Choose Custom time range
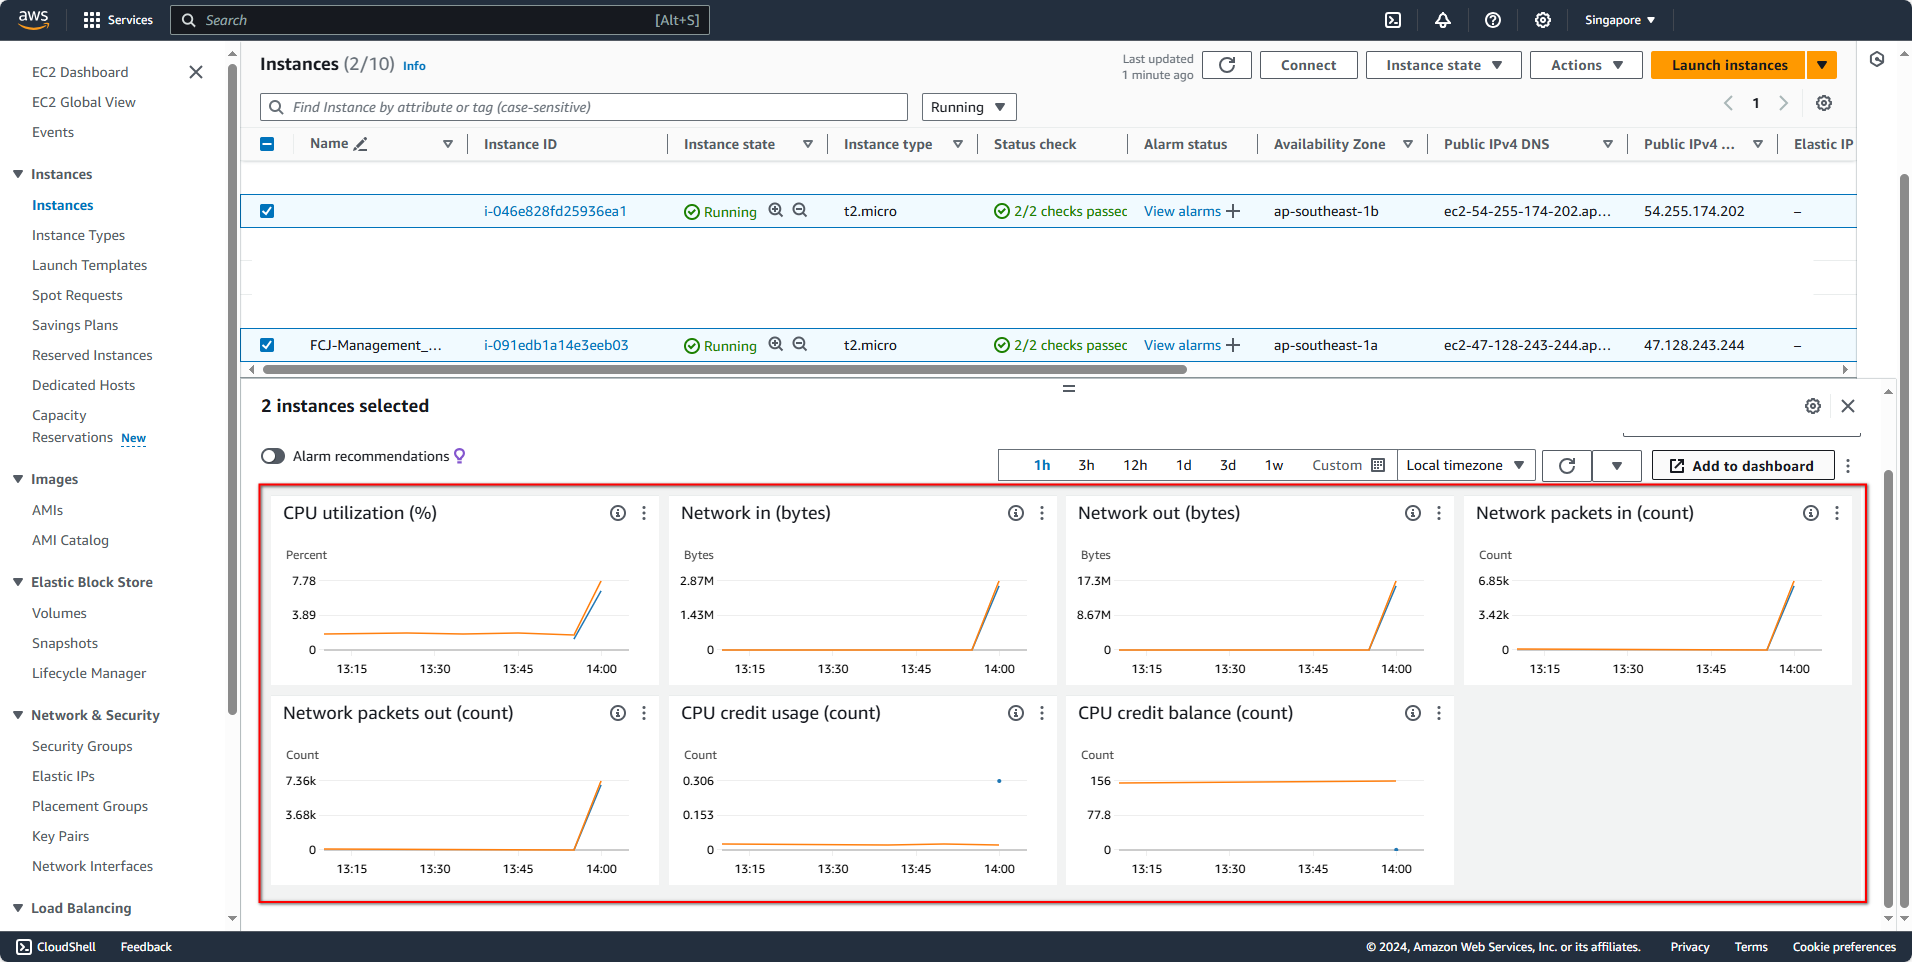 (1348, 465)
